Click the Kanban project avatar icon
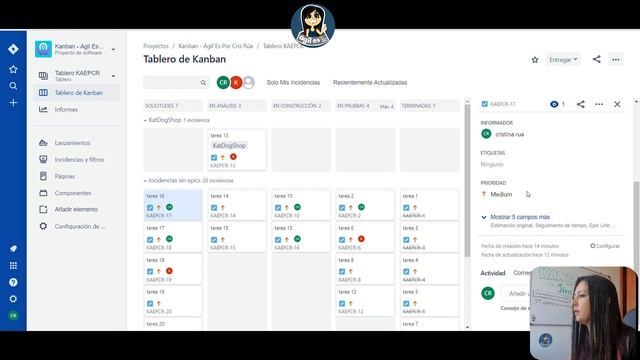This screenshot has height=360, width=640. pos(43,49)
